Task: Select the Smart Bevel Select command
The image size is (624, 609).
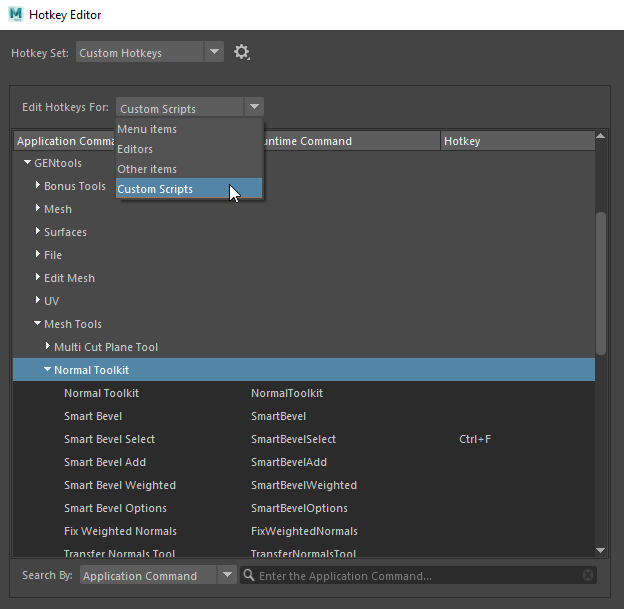Action: click(304, 439)
